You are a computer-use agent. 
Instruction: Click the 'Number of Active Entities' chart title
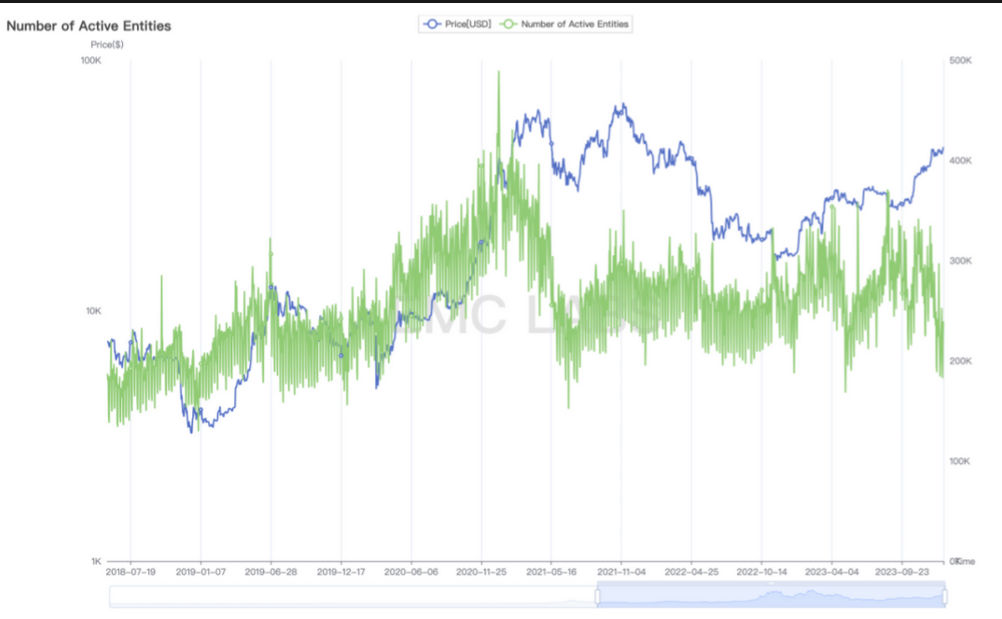coord(88,26)
